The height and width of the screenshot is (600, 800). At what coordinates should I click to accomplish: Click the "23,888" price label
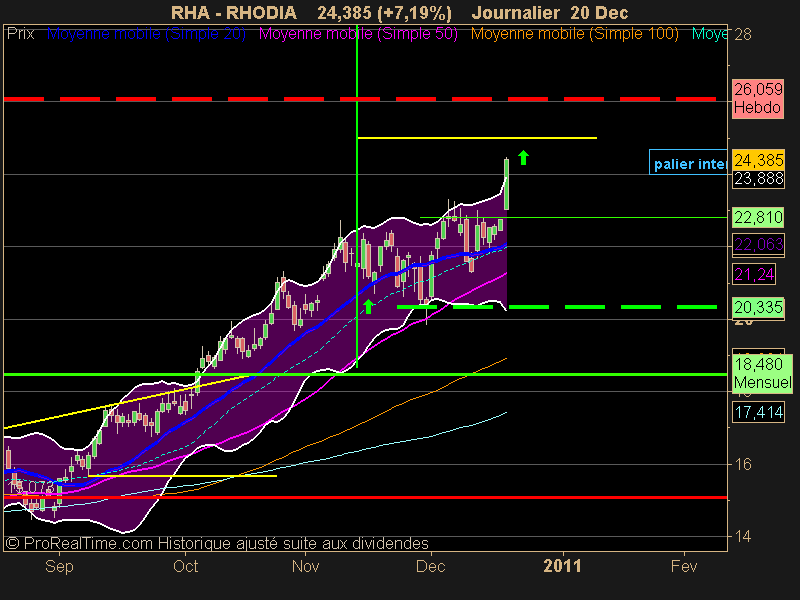tap(758, 179)
